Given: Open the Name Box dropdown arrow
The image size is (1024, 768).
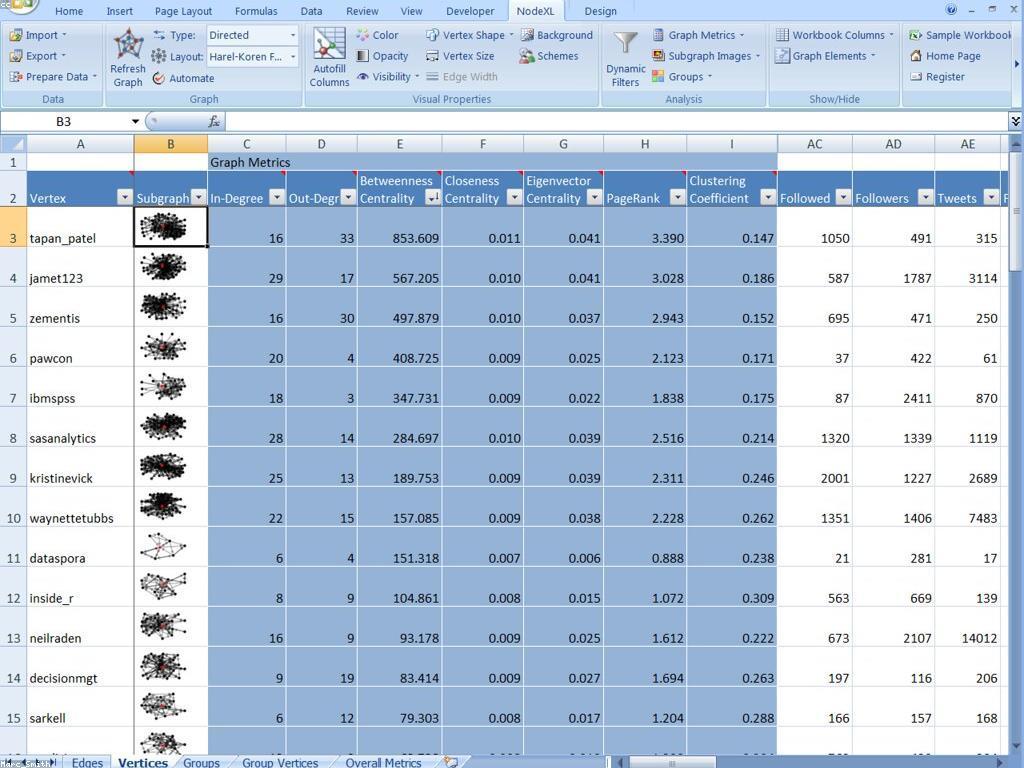Looking at the screenshot, I should pos(135,121).
